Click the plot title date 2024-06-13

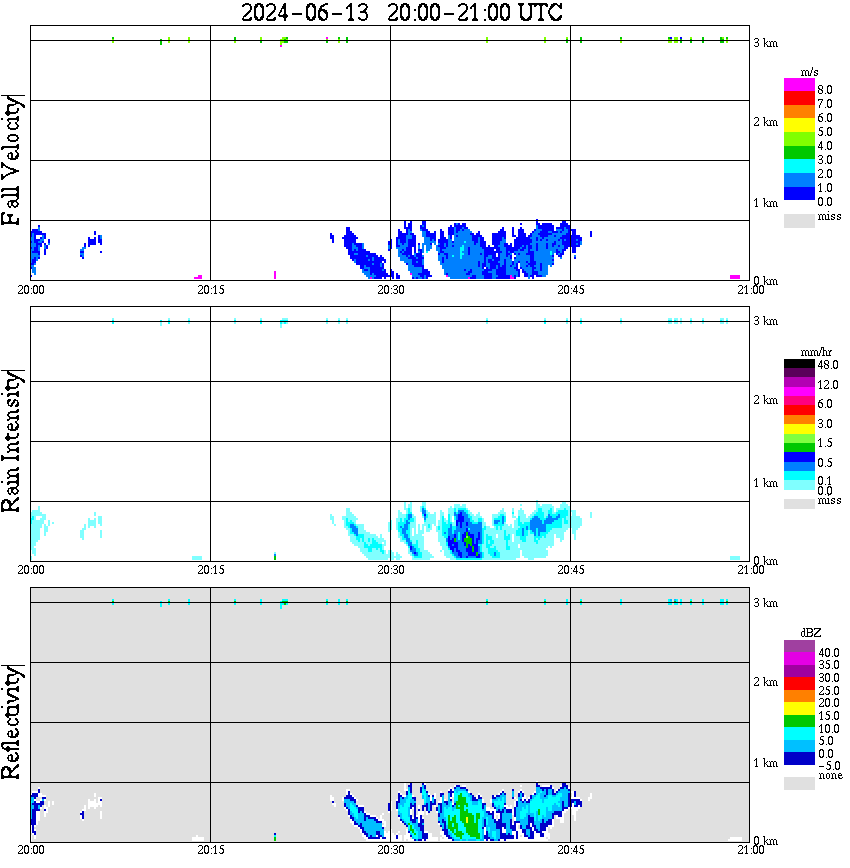point(305,12)
